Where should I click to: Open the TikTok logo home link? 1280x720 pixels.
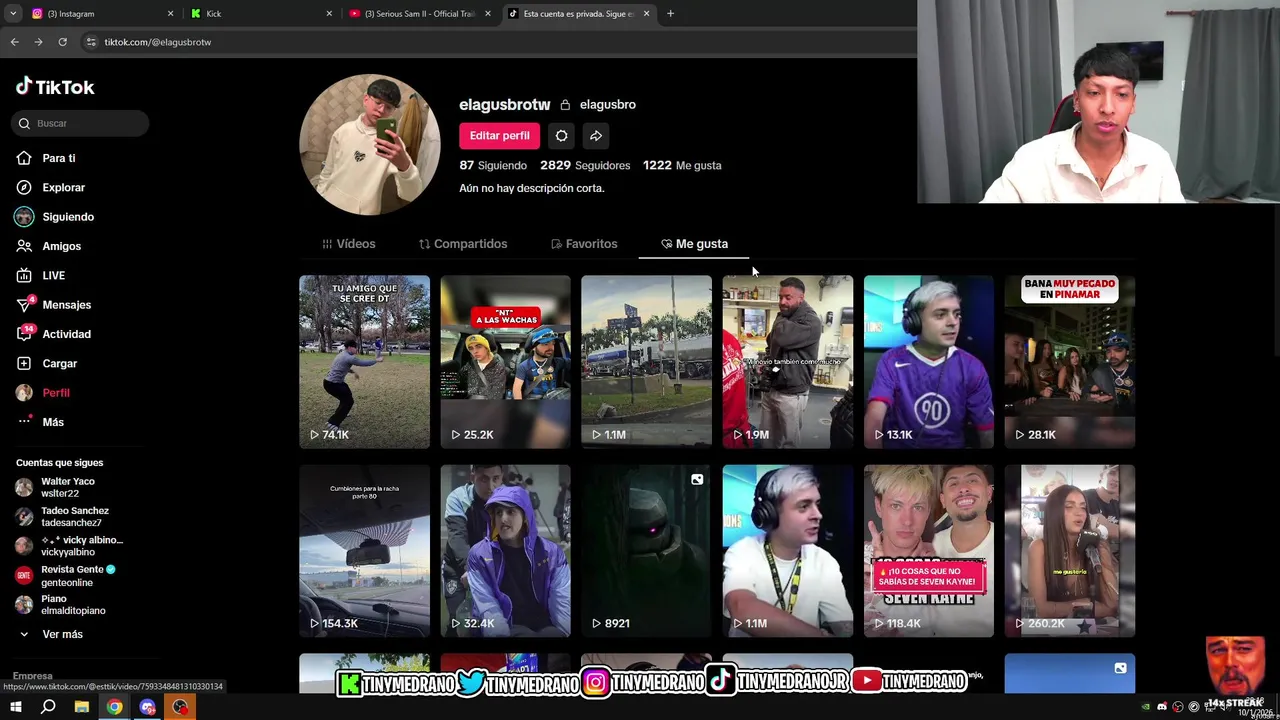(55, 87)
